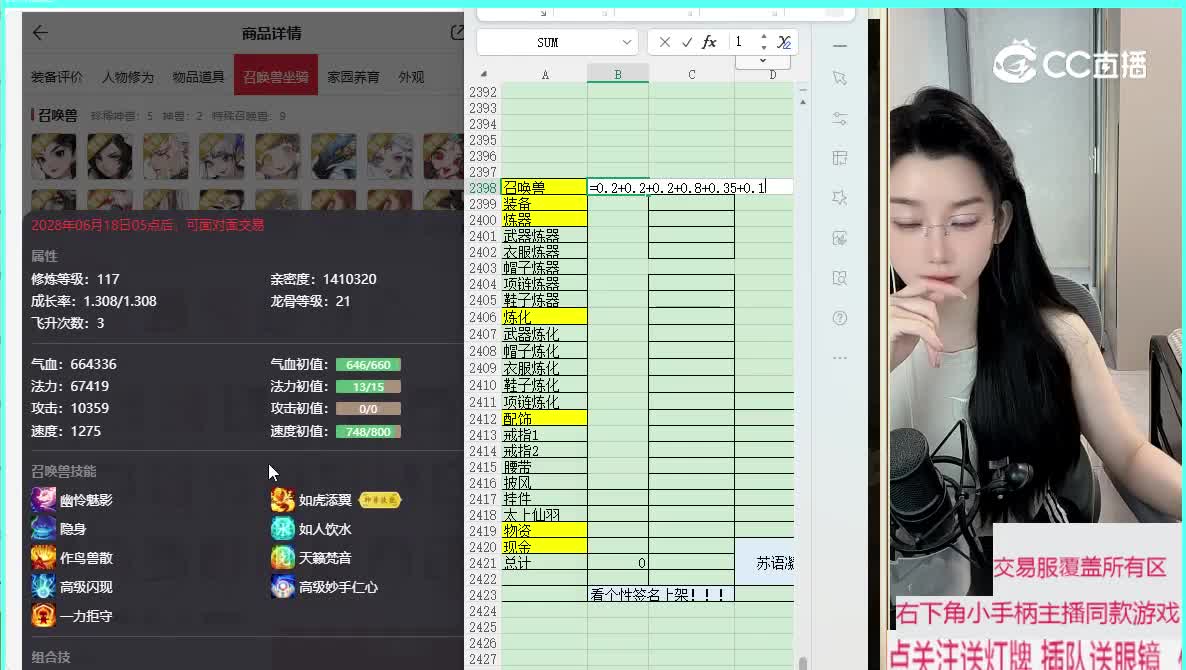Select the 炼化 yellow cell
The width and height of the screenshot is (1186, 670).
coord(545,317)
